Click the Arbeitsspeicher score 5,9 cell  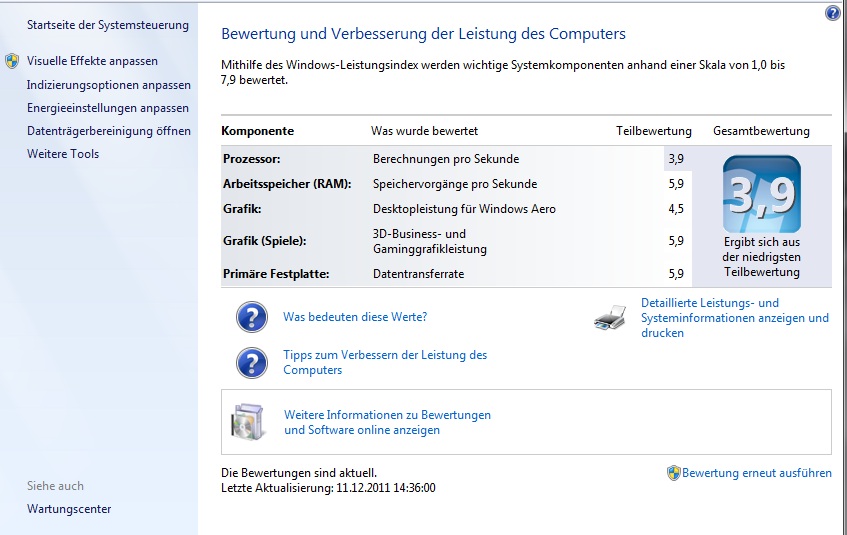676,184
